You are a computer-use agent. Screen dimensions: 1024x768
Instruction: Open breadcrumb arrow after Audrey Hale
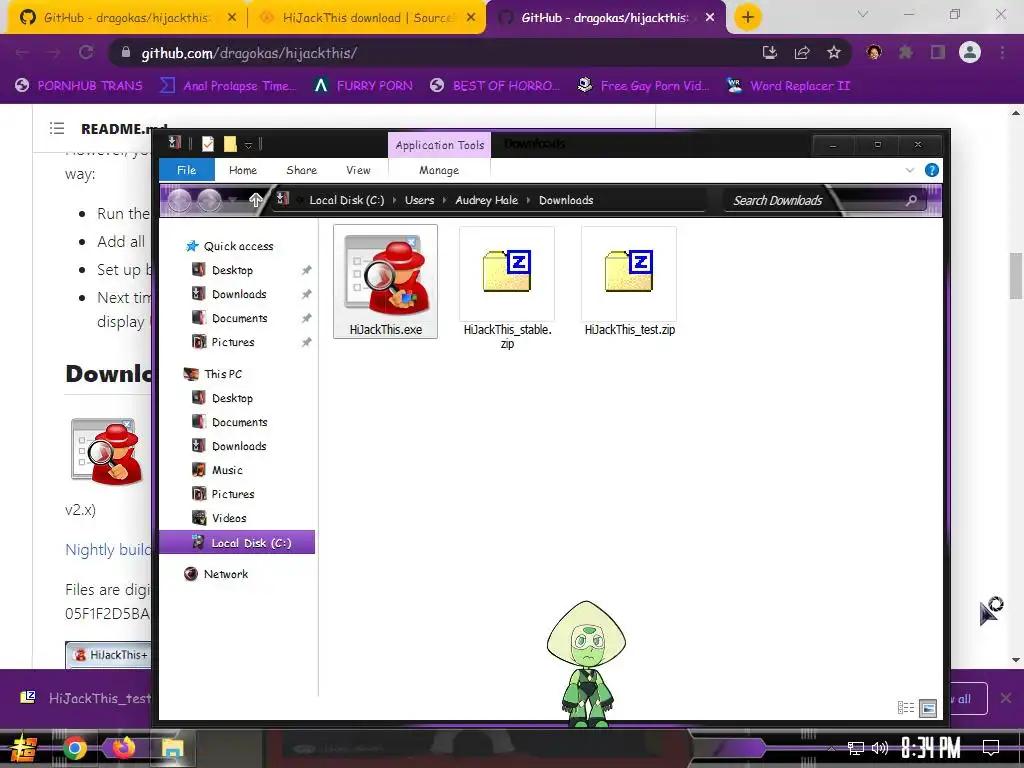(528, 200)
